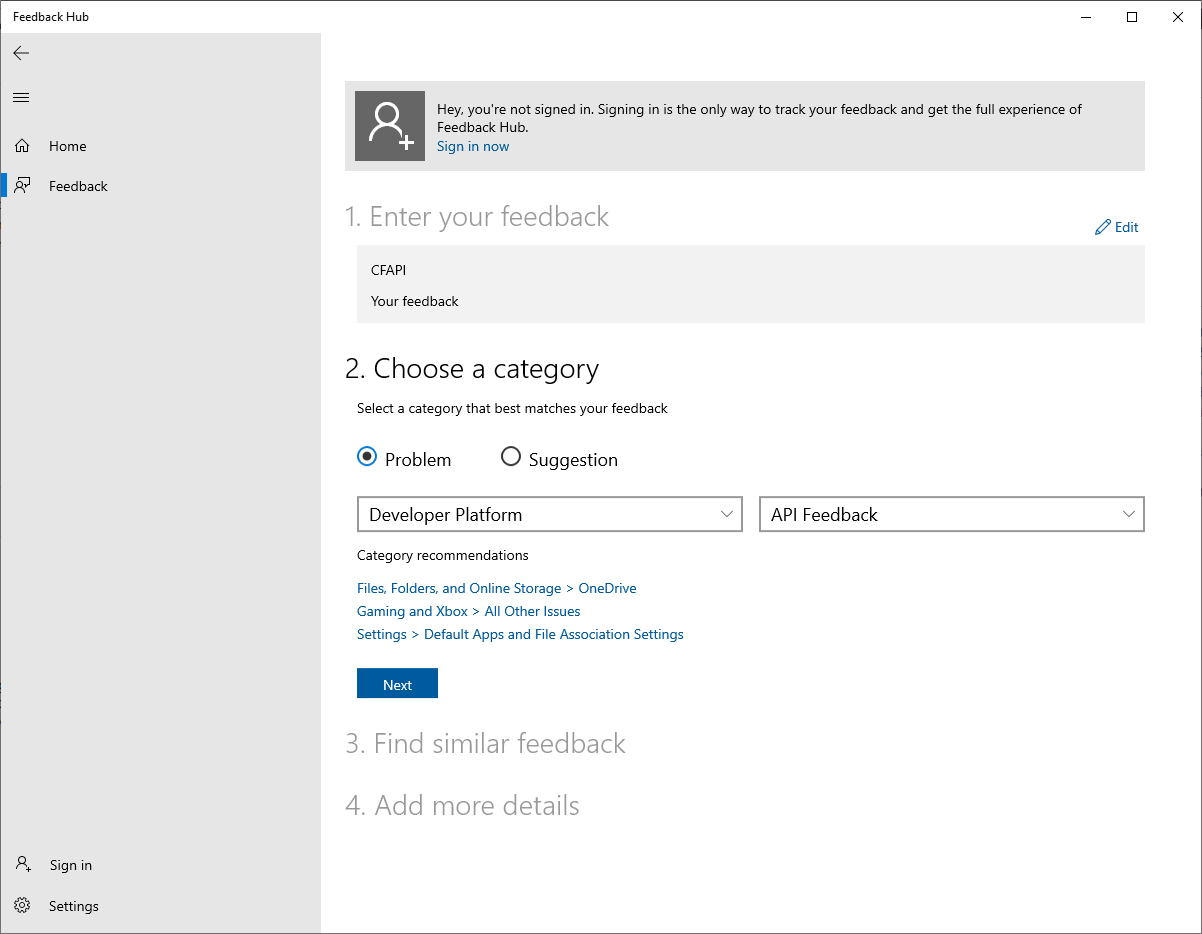Click inside the Your feedback text area
This screenshot has height=934, width=1202.
415,301
